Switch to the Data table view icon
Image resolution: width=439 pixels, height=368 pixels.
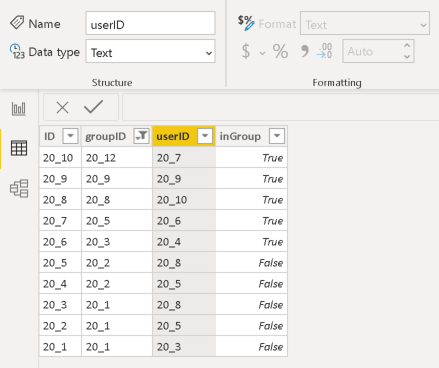(19, 148)
